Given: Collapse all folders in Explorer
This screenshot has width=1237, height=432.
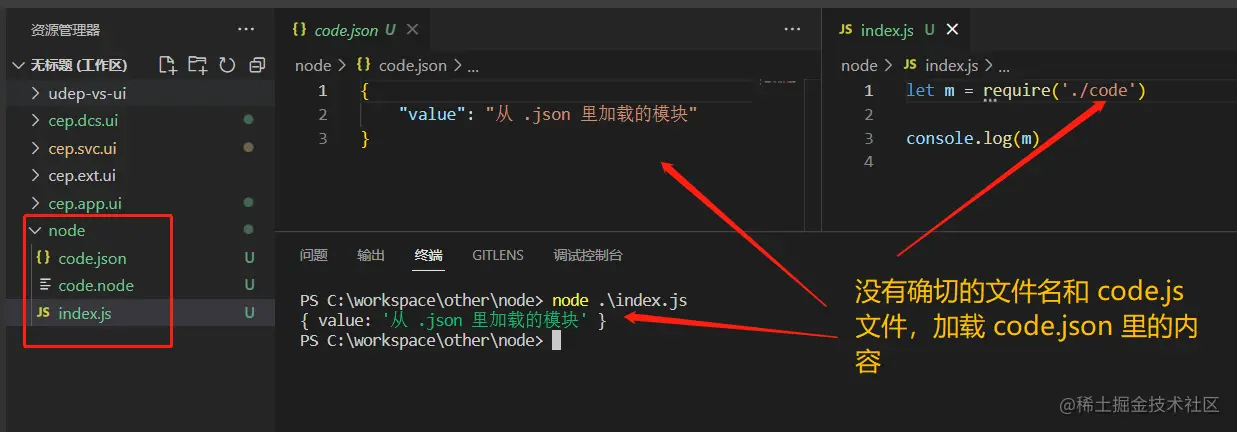Looking at the screenshot, I should pos(257,65).
